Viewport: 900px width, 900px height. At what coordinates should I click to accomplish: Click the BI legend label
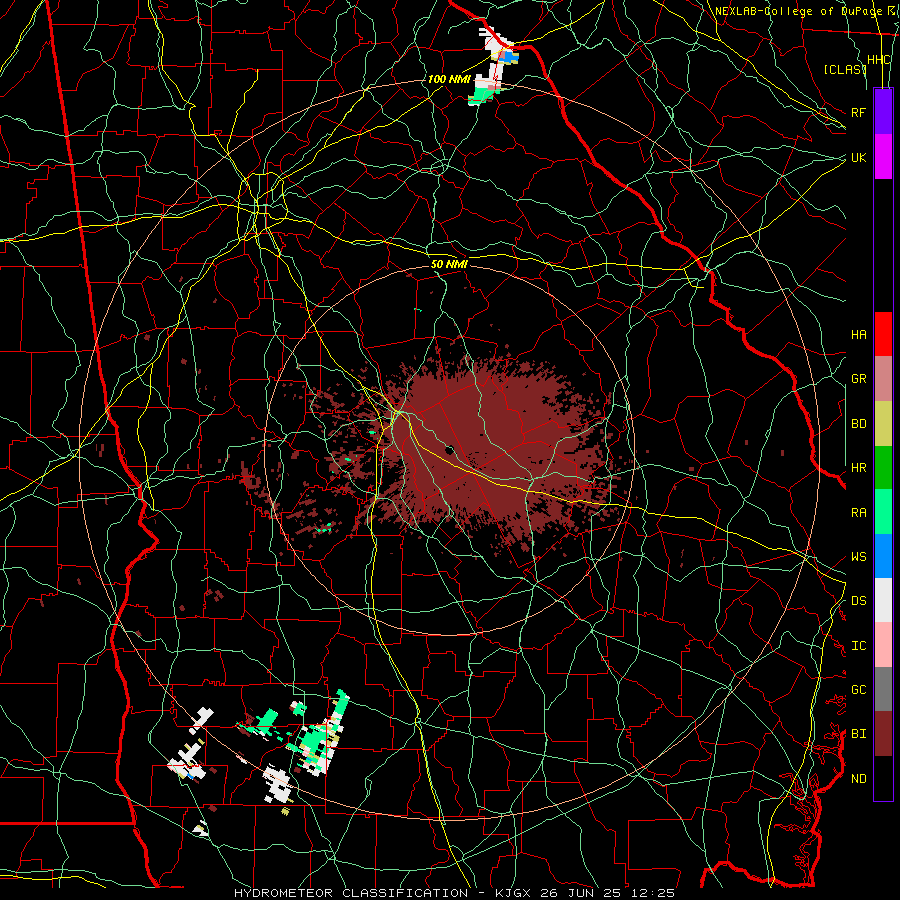(x=858, y=734)
